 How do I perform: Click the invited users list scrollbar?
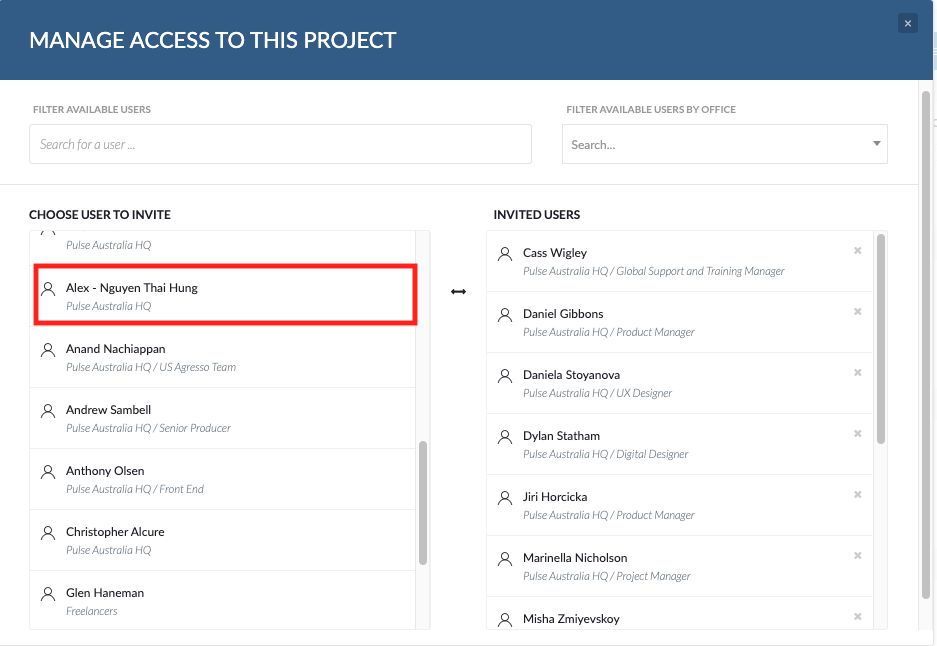[880, 339]
